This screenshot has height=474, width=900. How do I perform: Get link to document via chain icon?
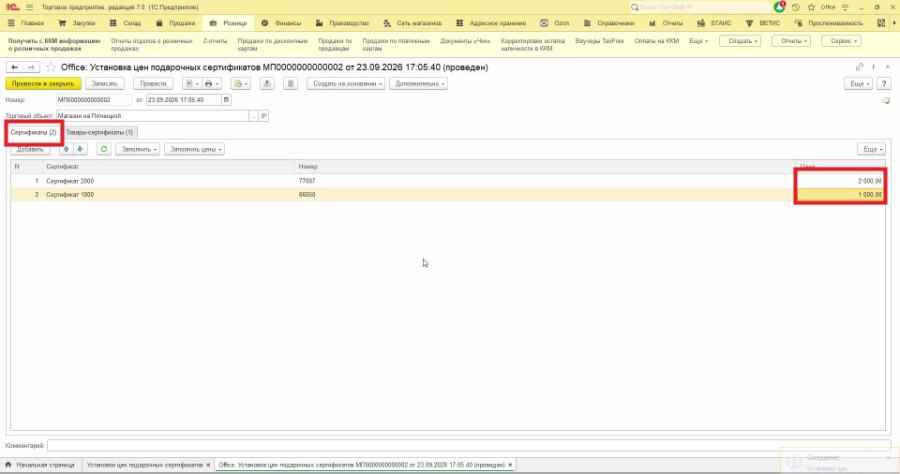tap(859, 67)
